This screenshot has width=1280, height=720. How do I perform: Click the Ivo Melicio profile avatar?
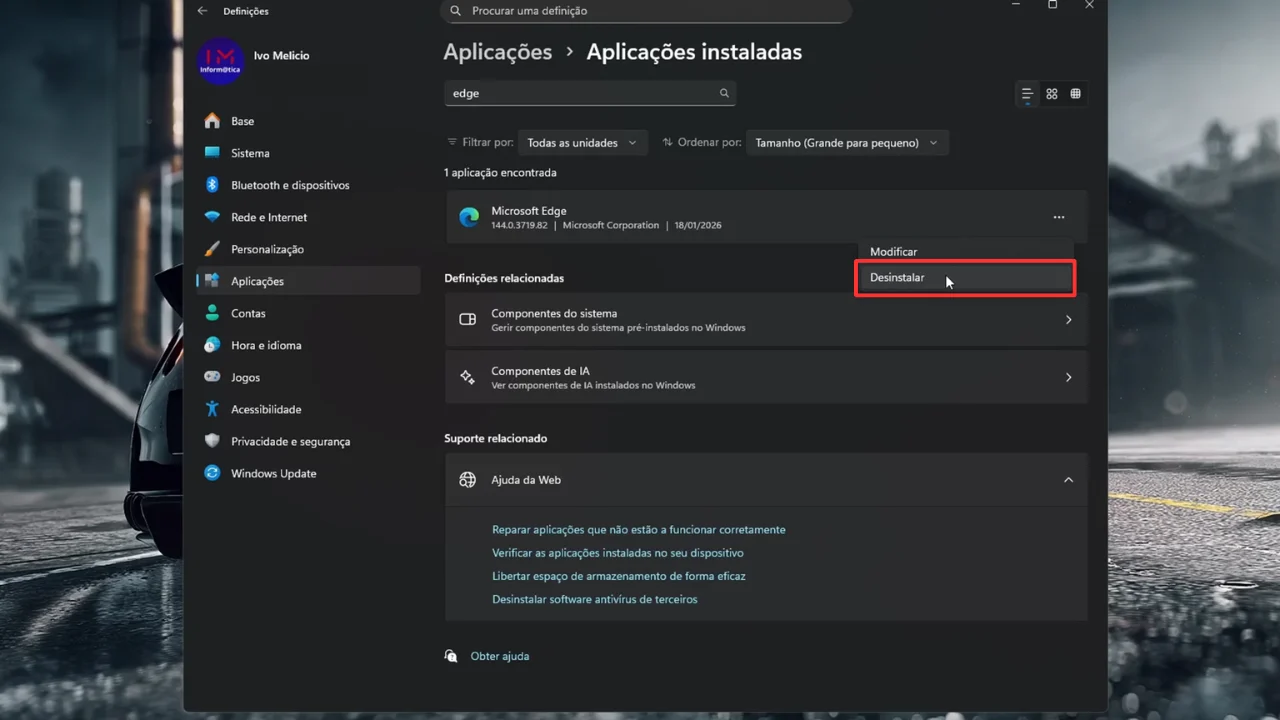click(x=220, y=62)
